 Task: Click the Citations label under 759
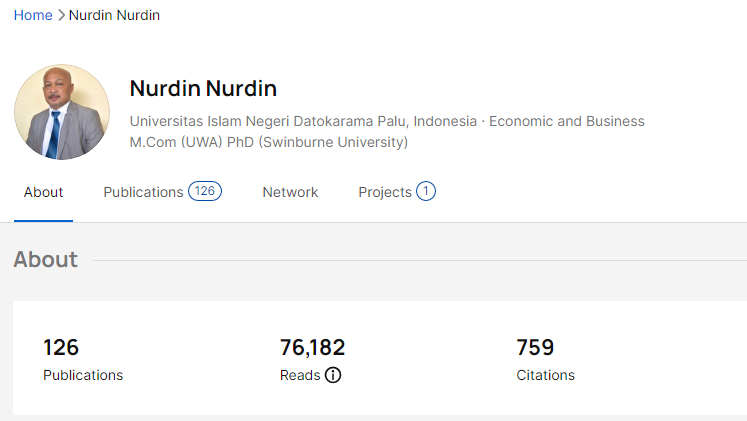click(545, 375)
